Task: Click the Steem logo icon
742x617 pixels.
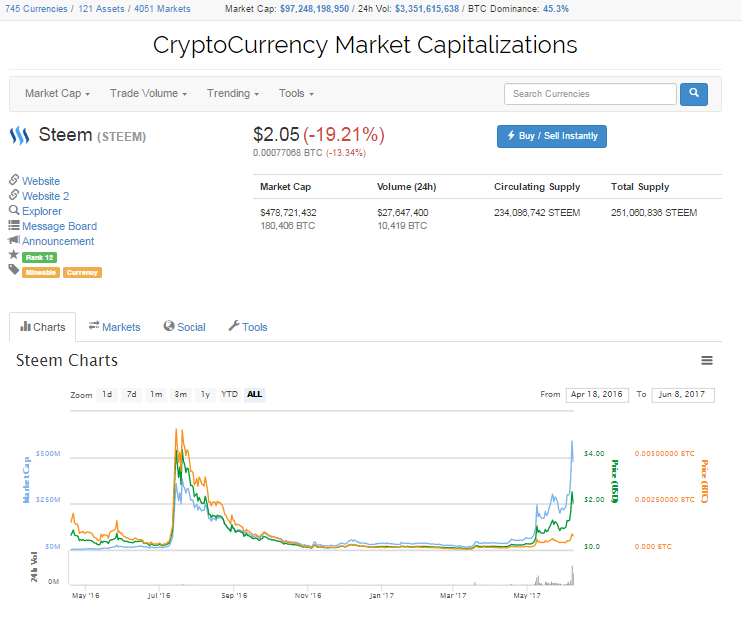Action: pyautogui.click(x=20, y=135)
